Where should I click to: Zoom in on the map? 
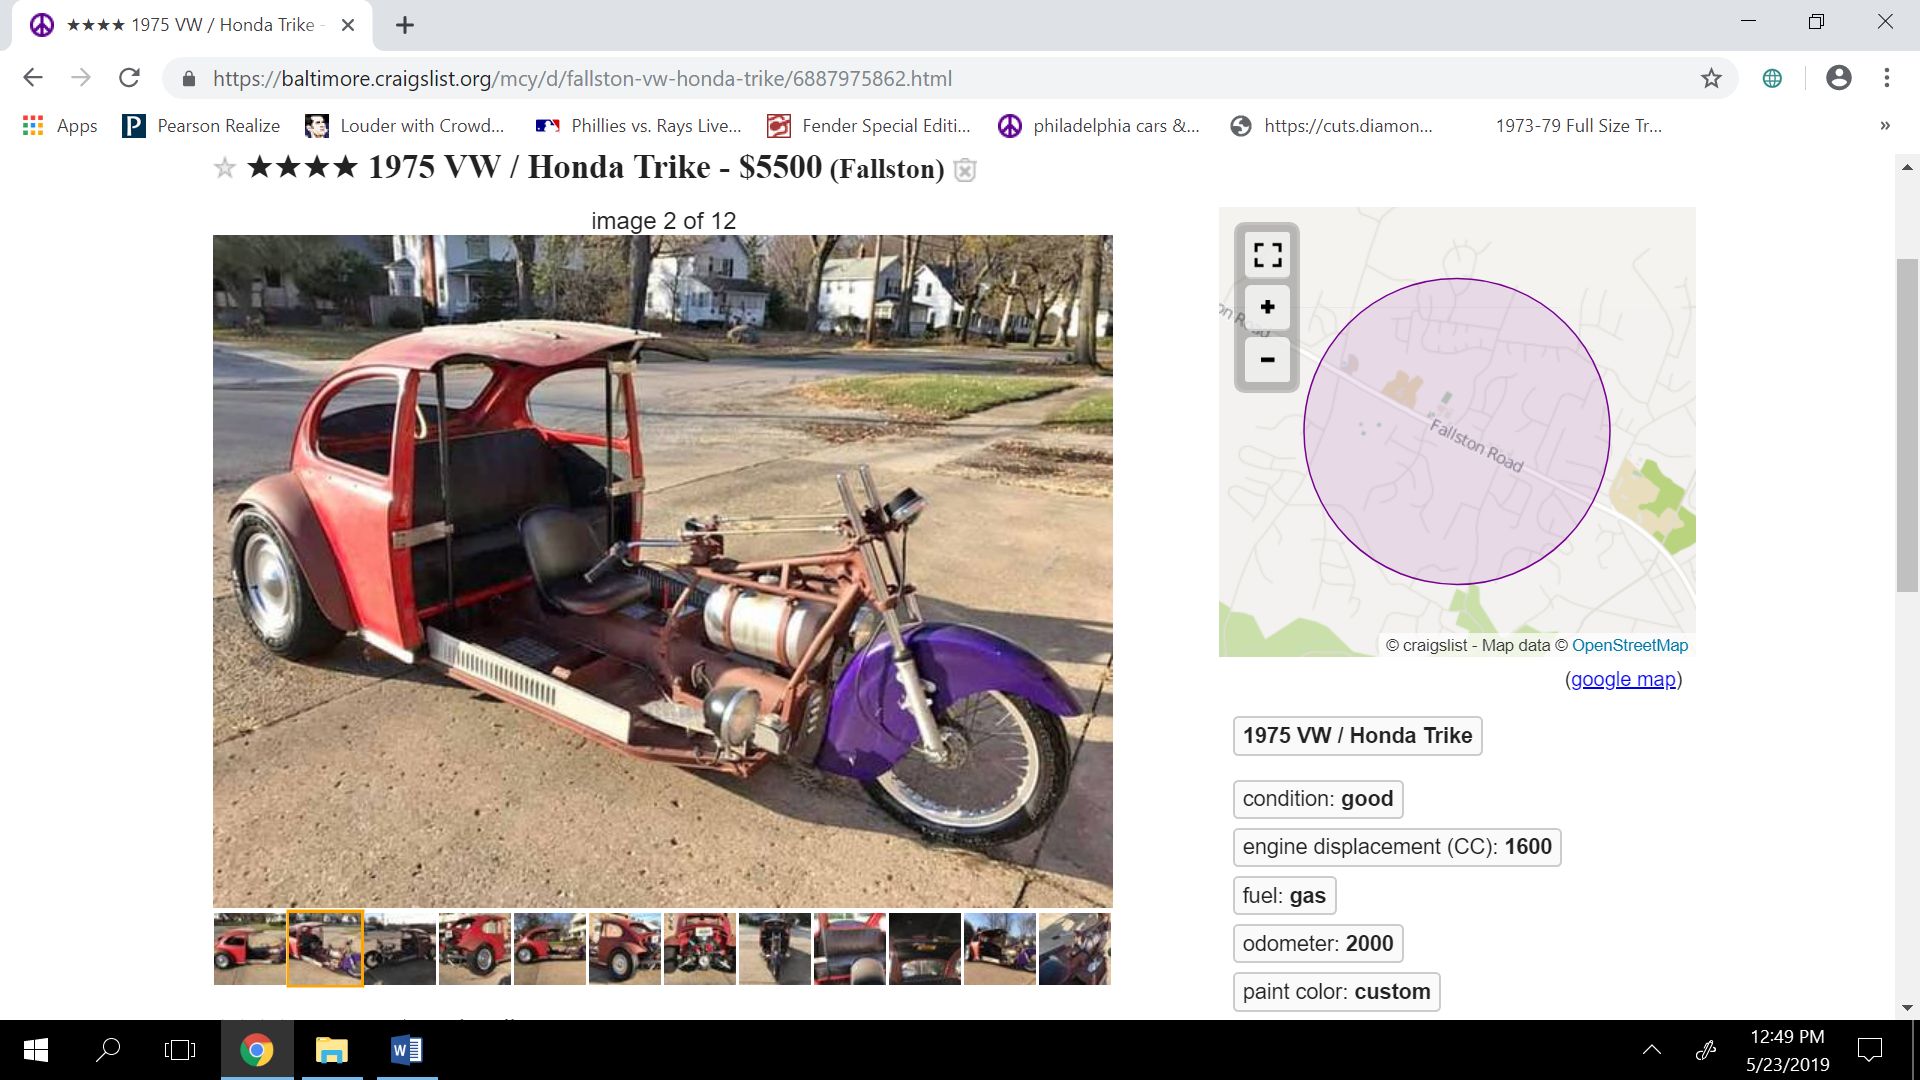click(1267, 307)
